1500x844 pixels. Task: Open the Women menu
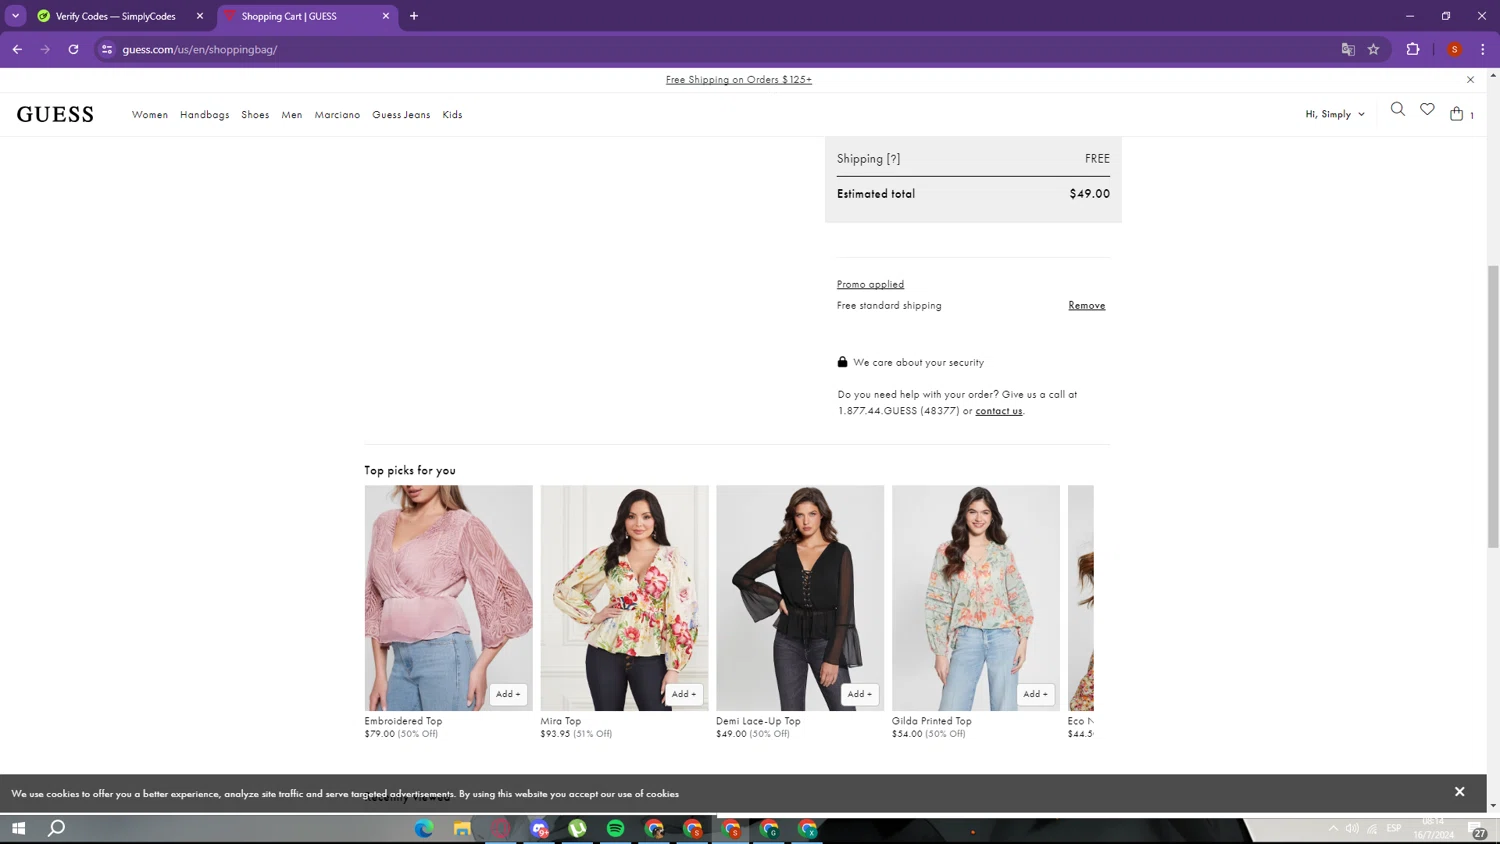(150, 115)
